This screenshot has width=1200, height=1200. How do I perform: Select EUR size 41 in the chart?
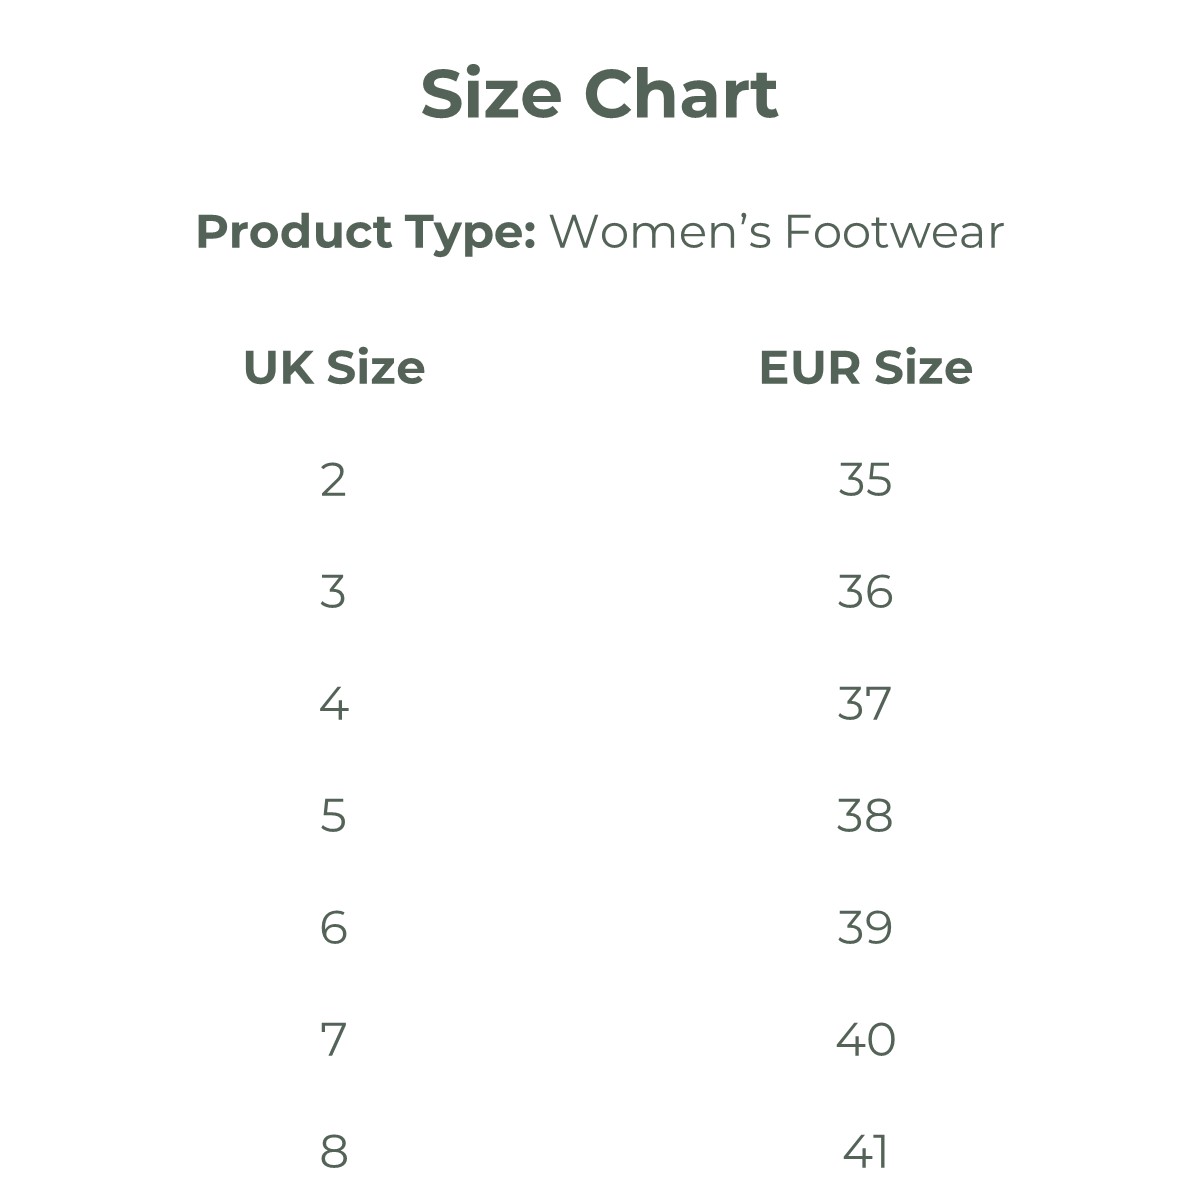click(865, 1152)
